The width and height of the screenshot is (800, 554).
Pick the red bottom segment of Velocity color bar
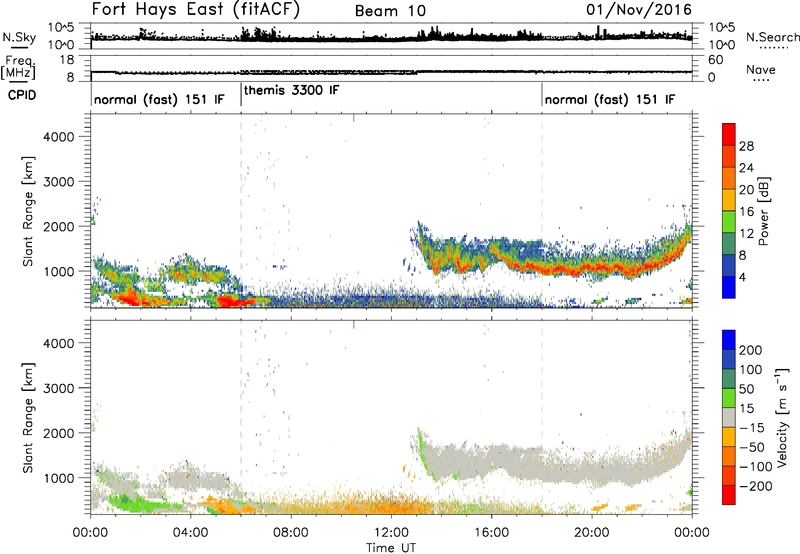[x=729, y=495]
